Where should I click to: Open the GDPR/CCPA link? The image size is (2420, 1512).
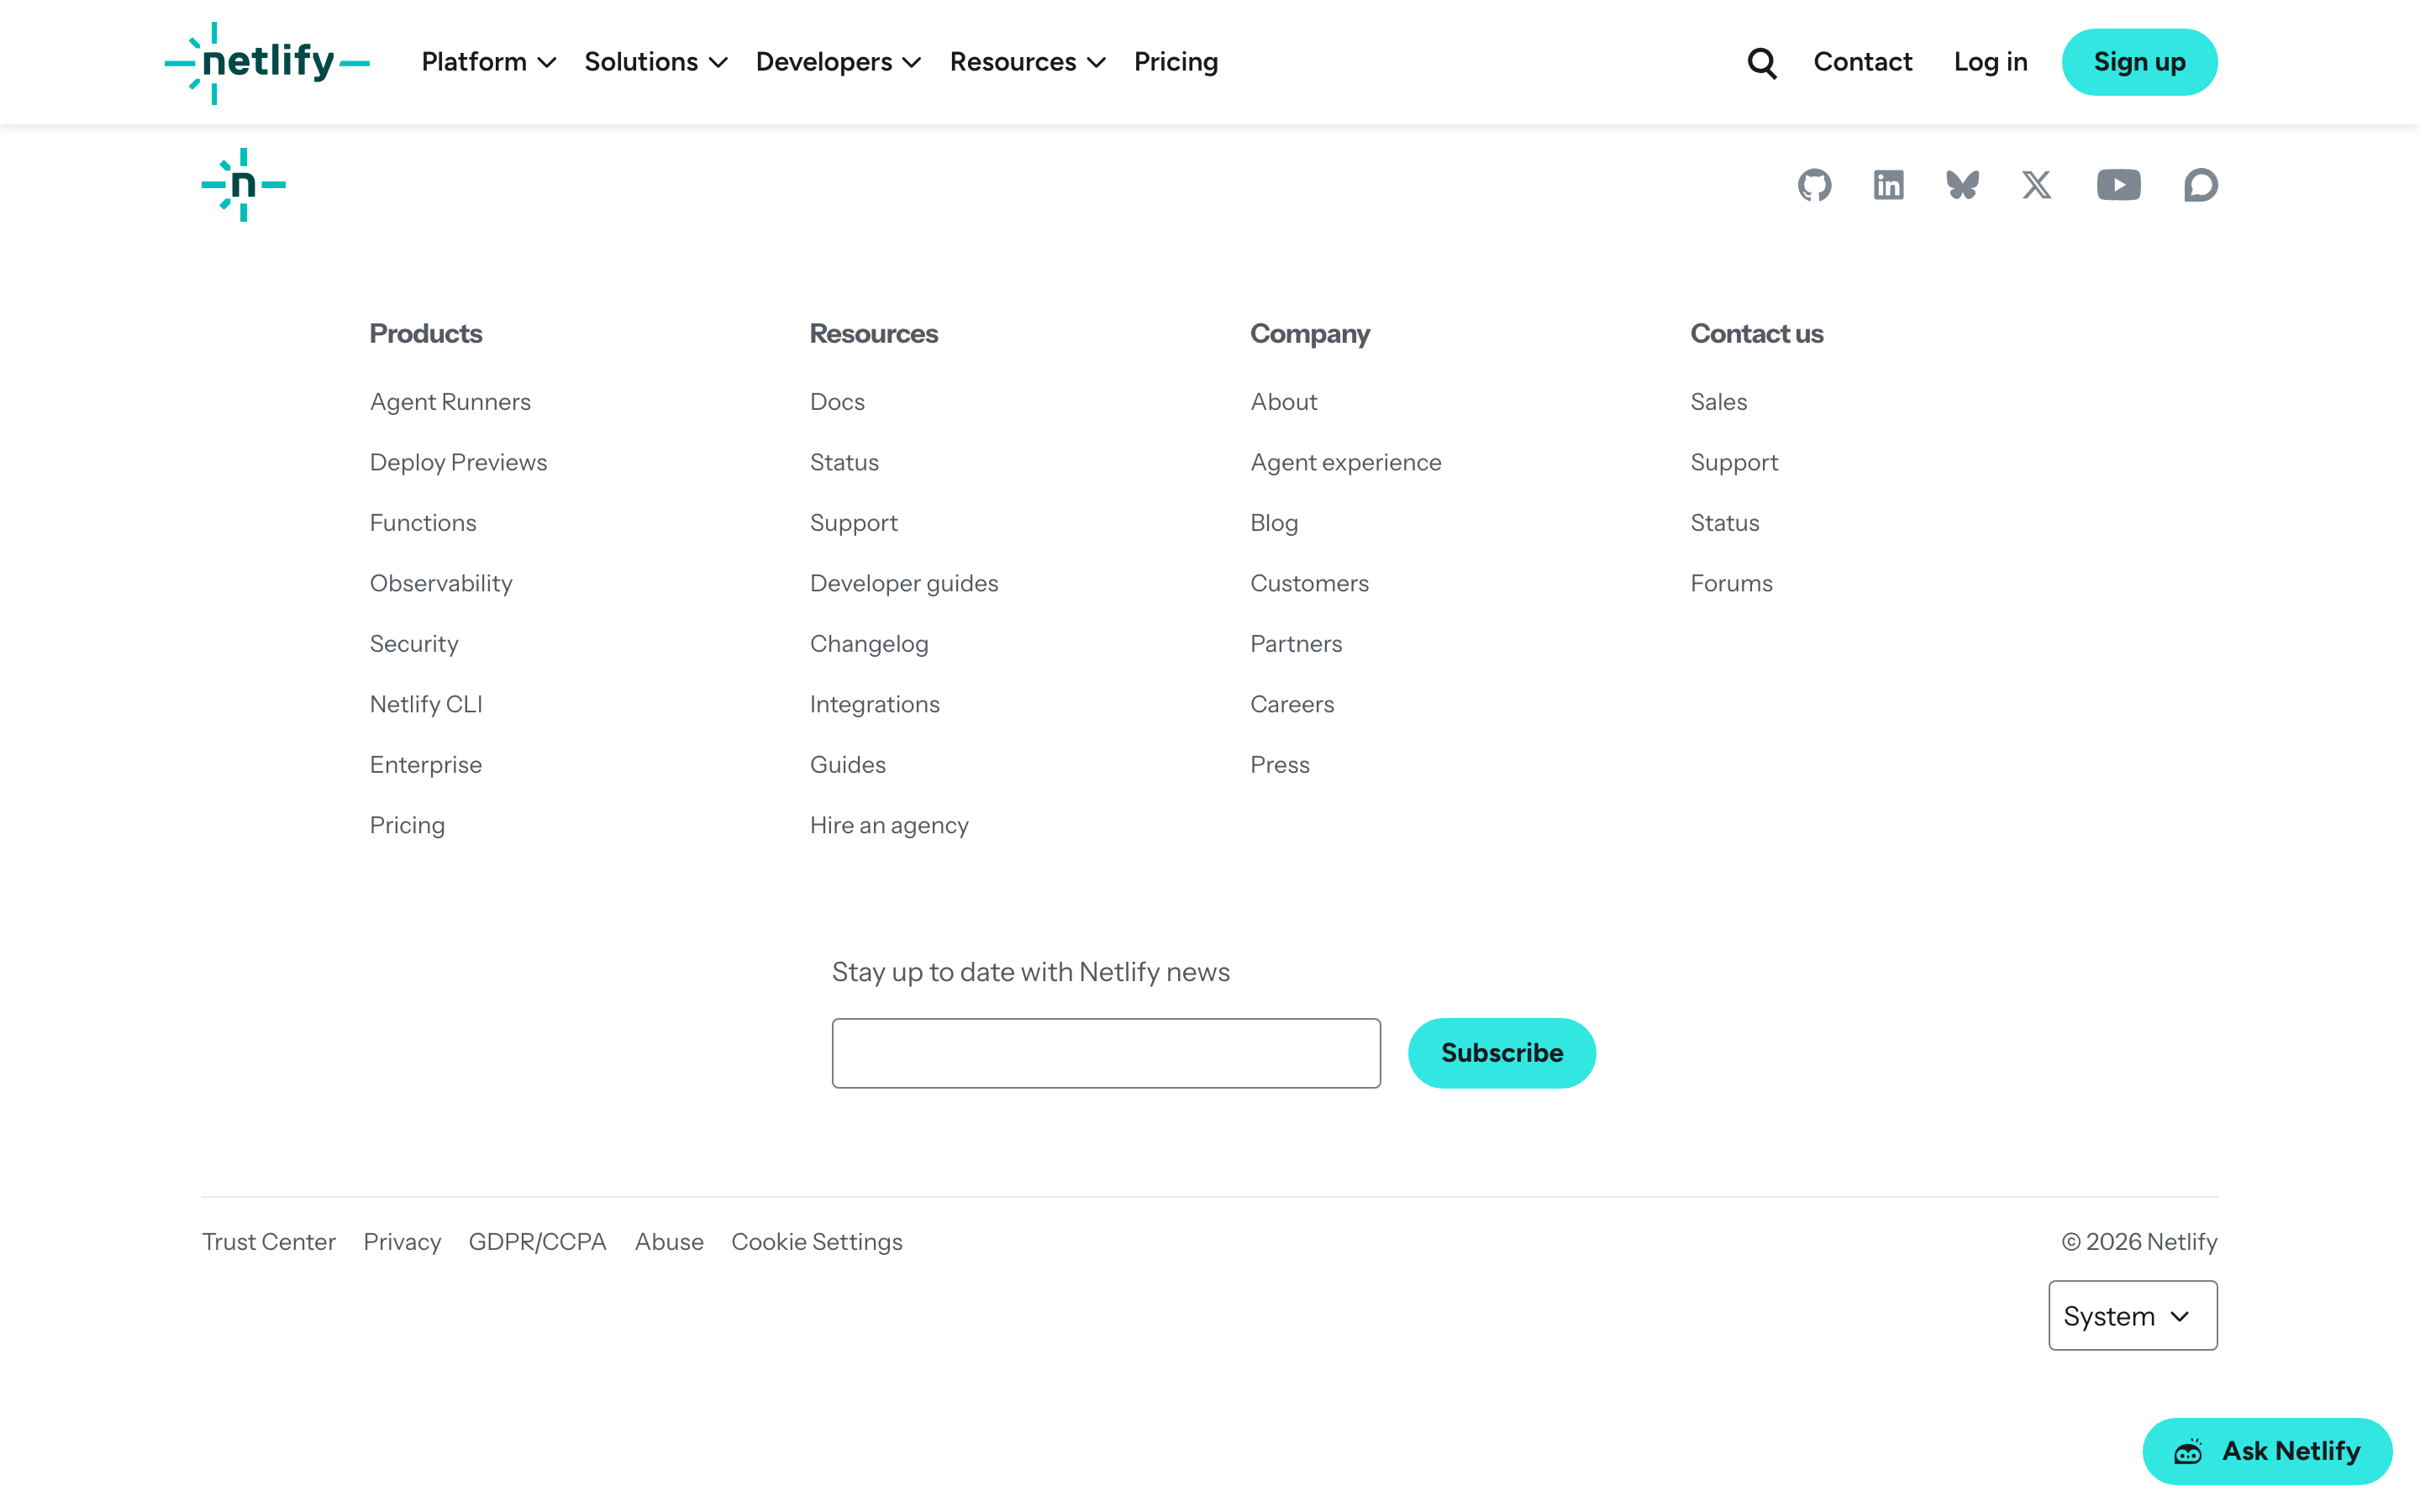pos(537,1242)
